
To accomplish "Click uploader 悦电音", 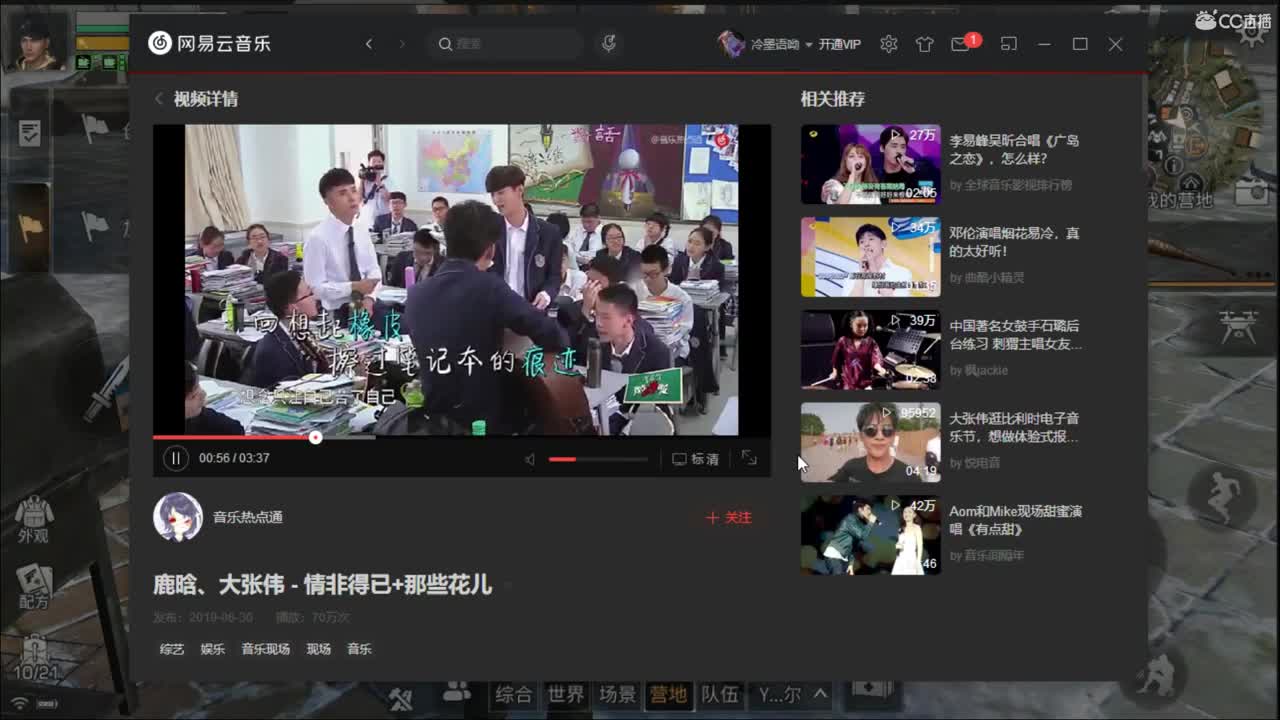I will coord(982,463).
